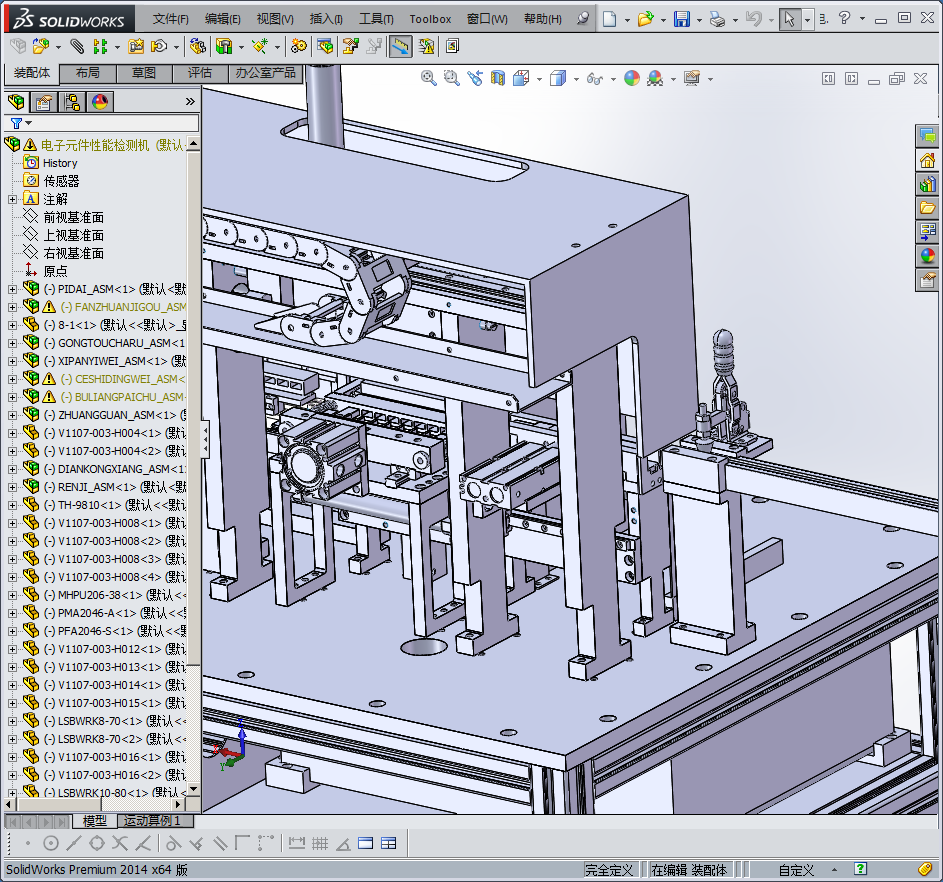943x882 pixels.
Task: Click the Print icon in the toolbar
Action: 717,19
